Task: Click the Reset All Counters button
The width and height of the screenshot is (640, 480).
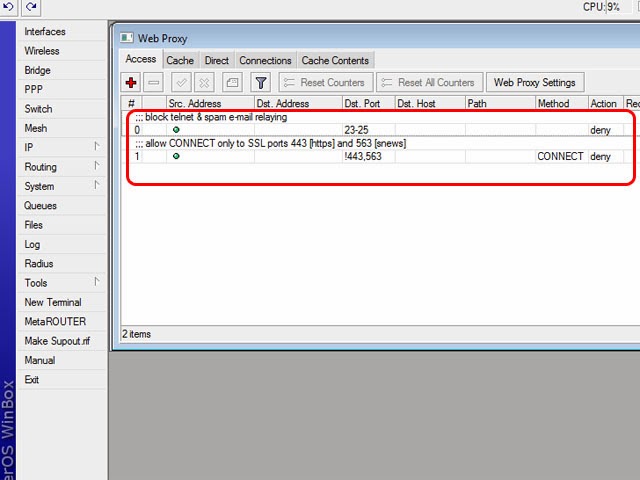Action: point(430,82)
